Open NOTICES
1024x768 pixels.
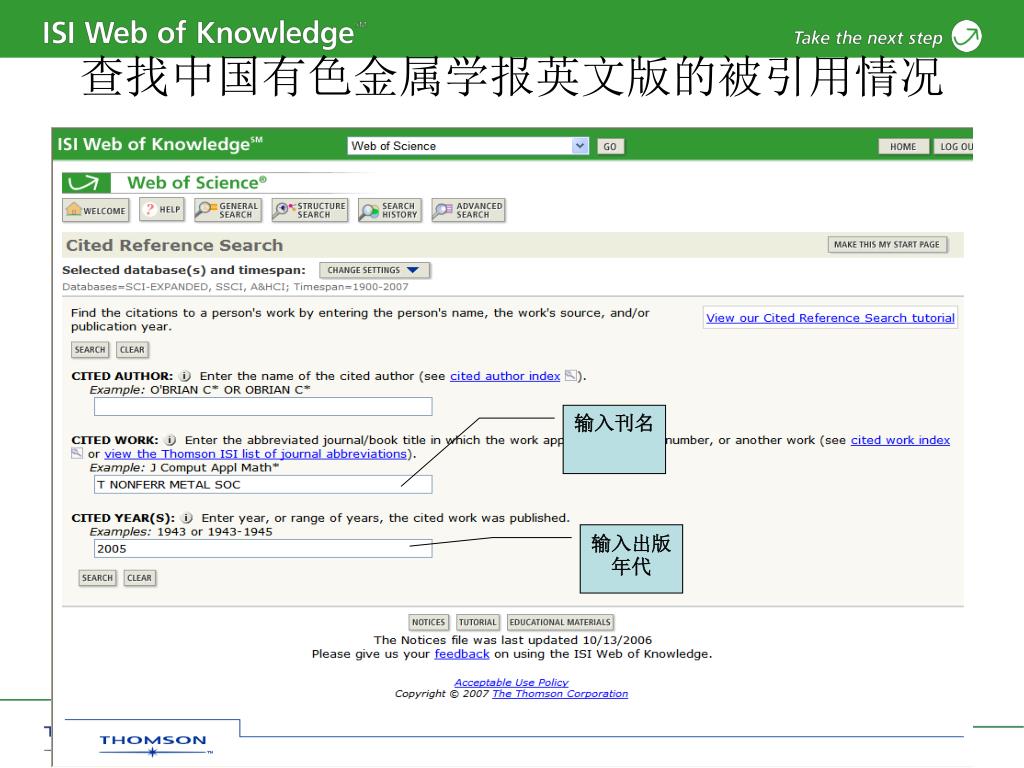click(x=428, y=622)
